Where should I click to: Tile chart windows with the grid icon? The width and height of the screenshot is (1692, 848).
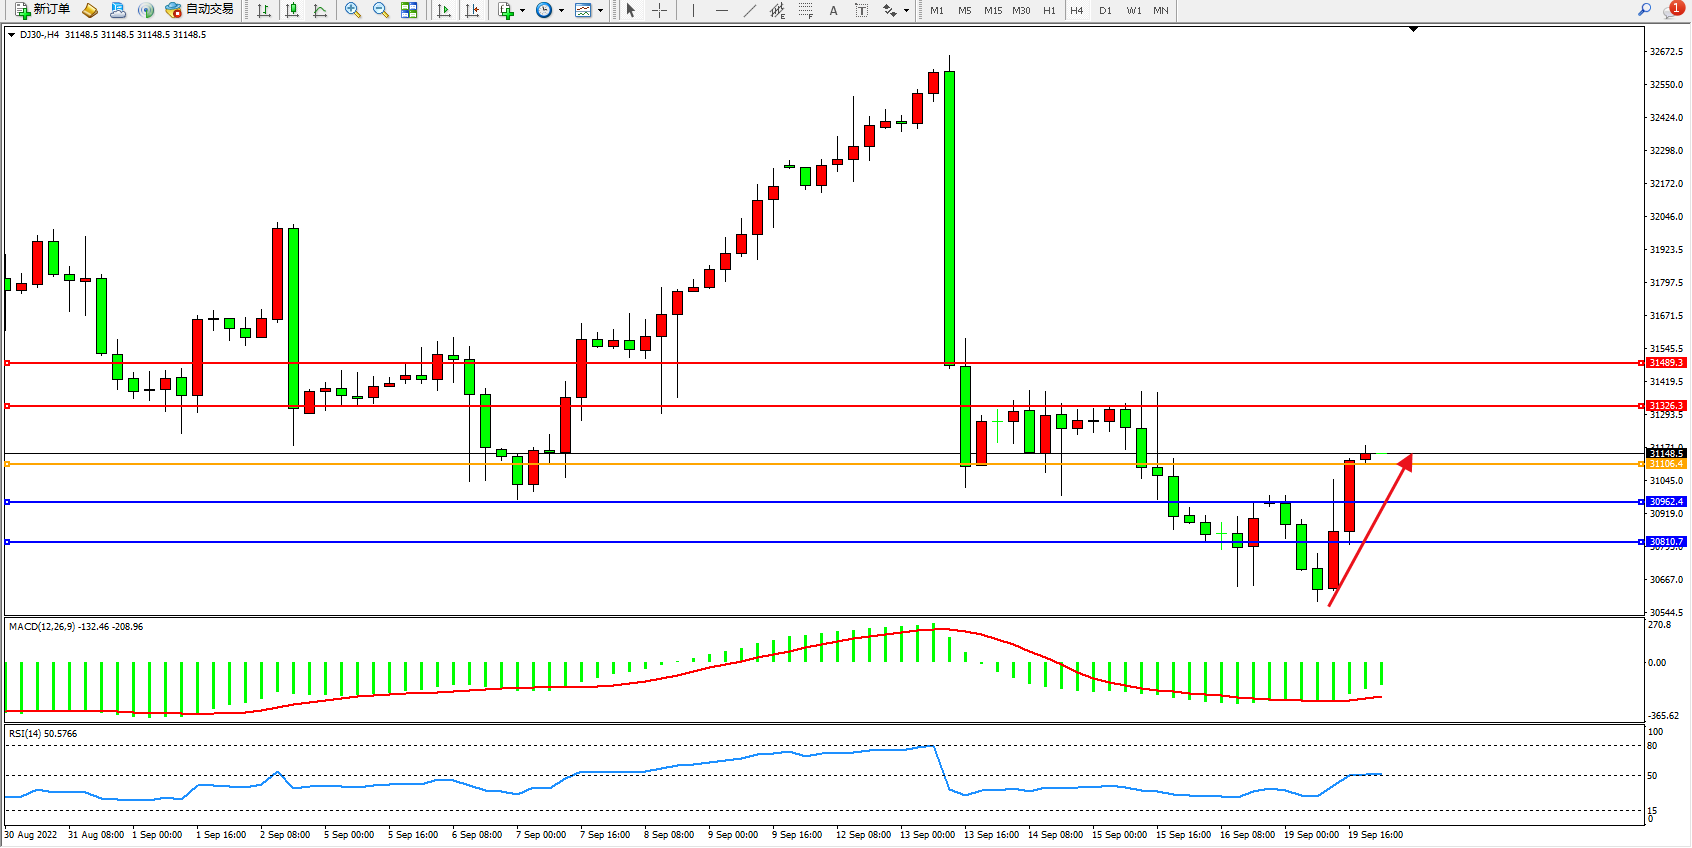click(x=409, y=10)
